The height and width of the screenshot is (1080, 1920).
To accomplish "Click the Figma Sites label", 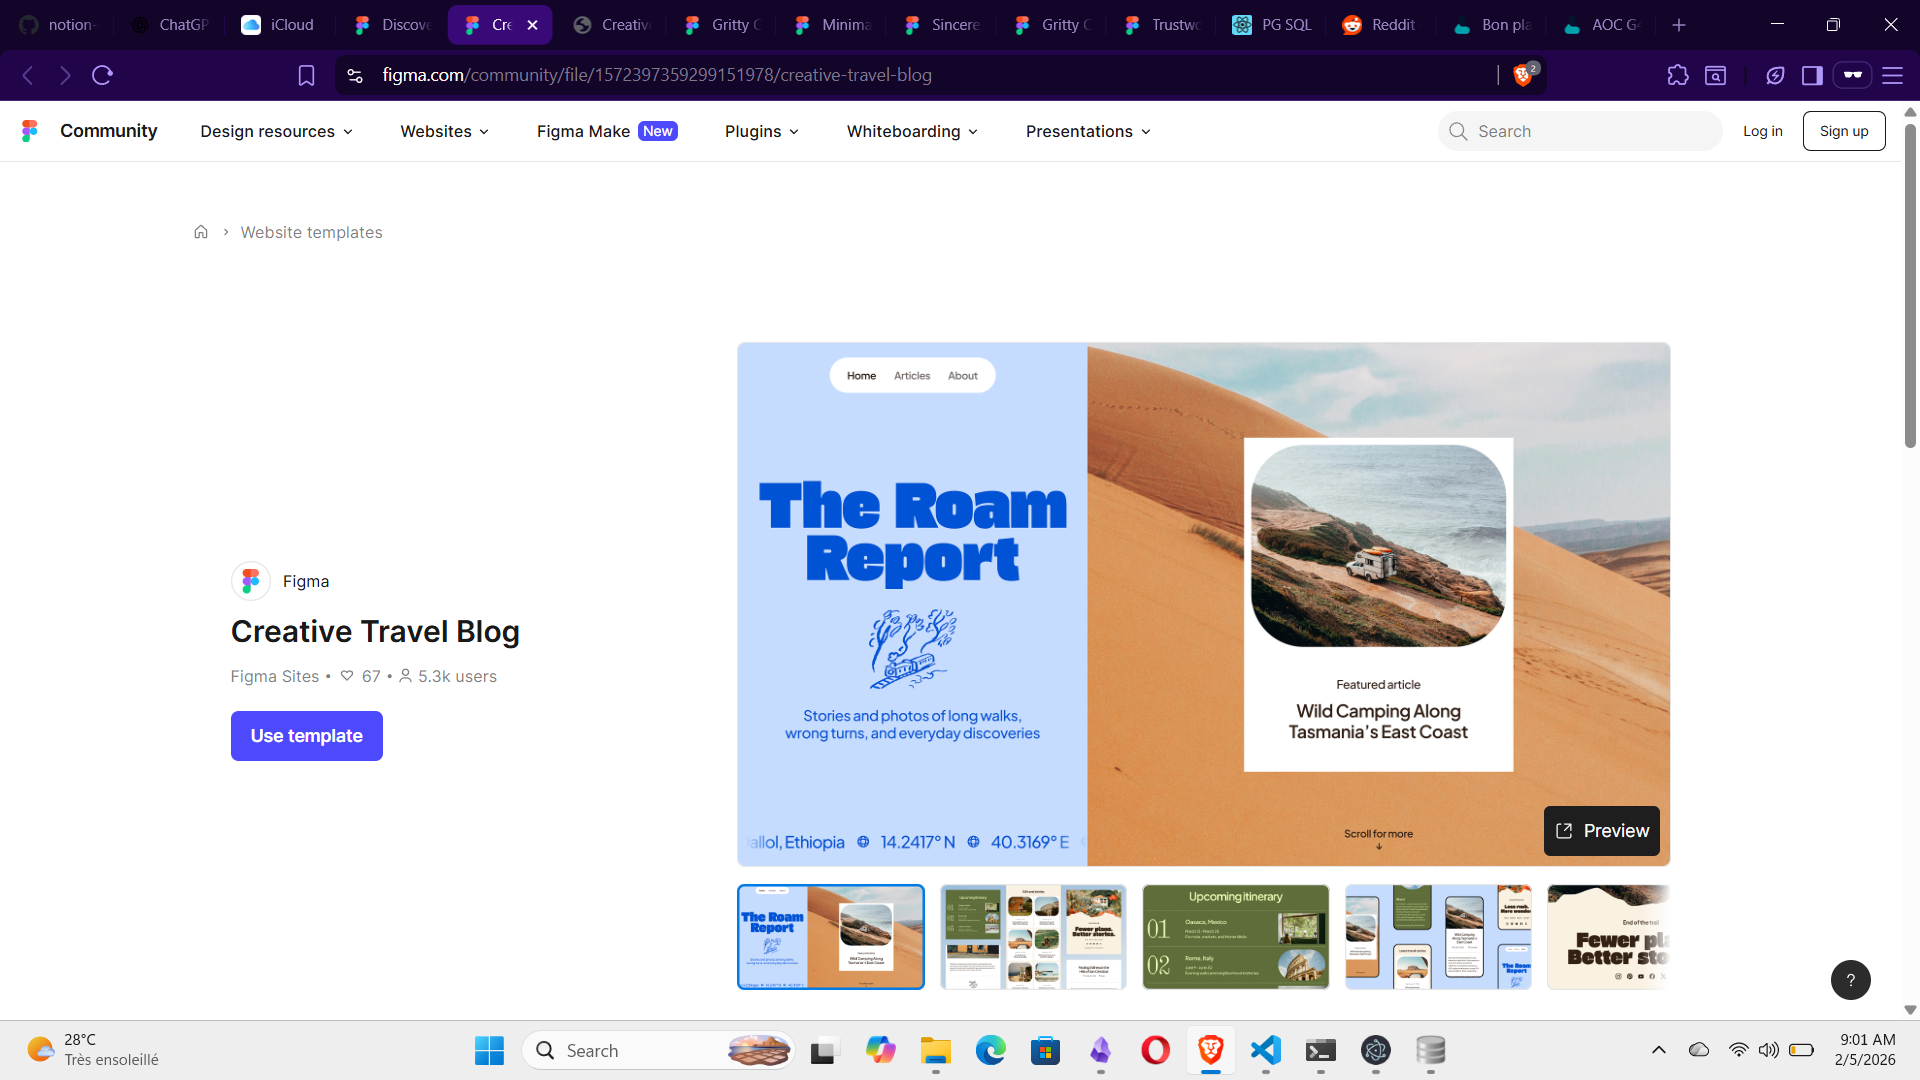I will click(x=275, y=676).
